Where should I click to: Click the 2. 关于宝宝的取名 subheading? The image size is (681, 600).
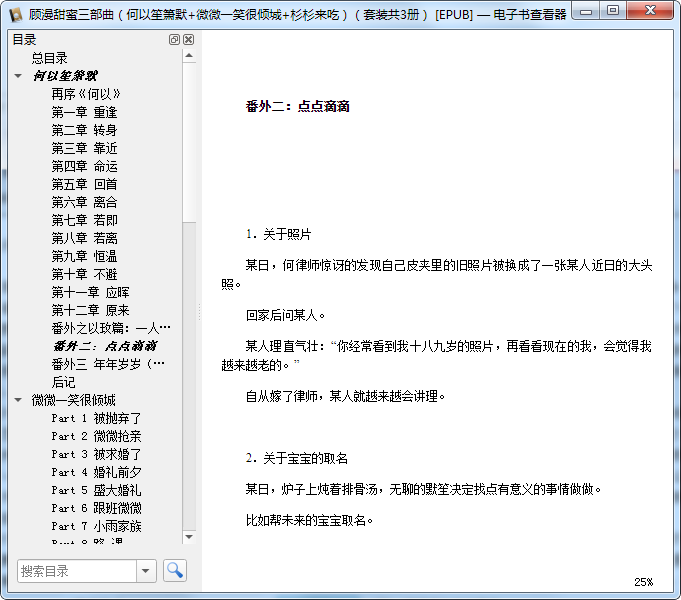coord(297,458)
